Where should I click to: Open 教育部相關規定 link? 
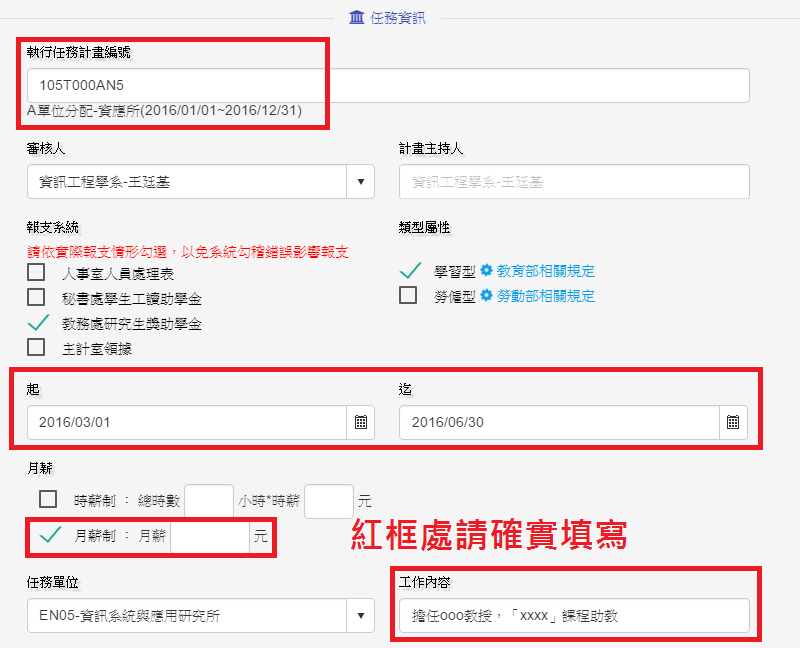click(546, 271)
